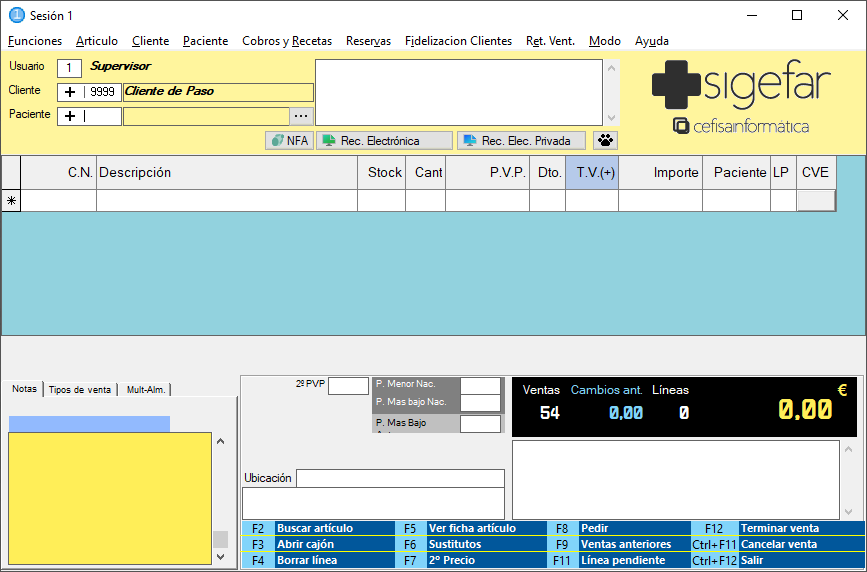The image size is (867, 572).
Task: Open the NFA button
Action: [290, 141]
